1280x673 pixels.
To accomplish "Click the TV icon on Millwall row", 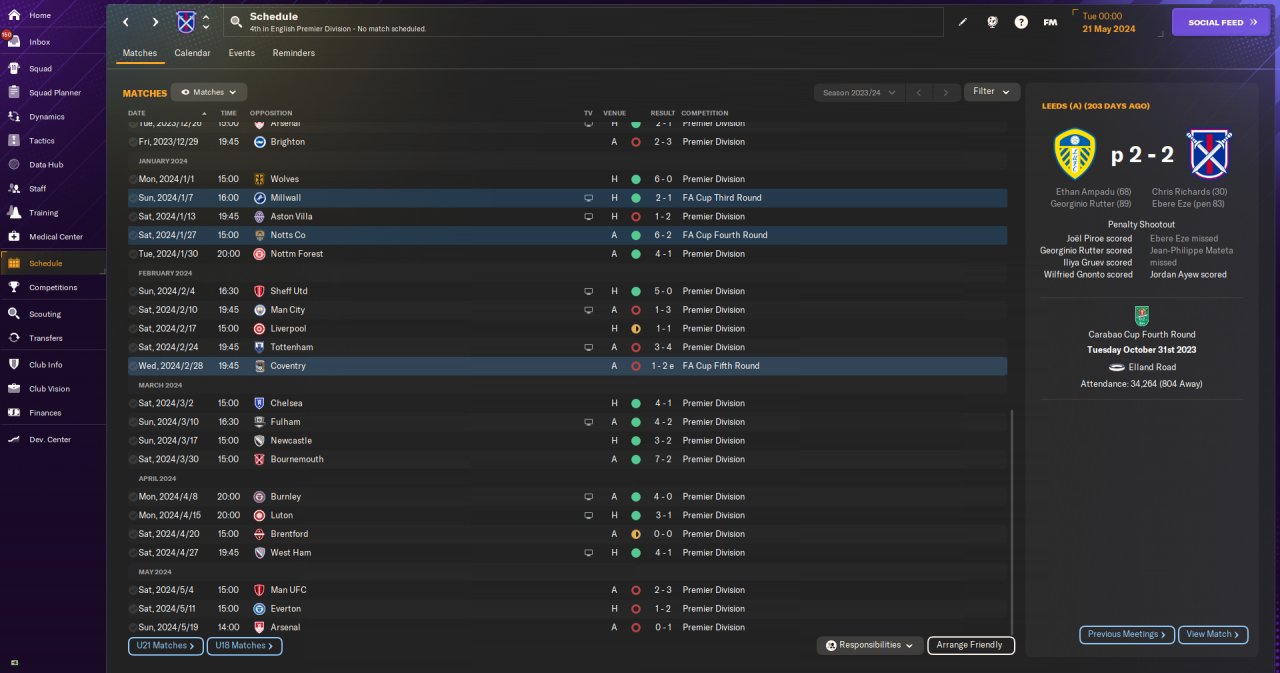I will click(589, 198).
